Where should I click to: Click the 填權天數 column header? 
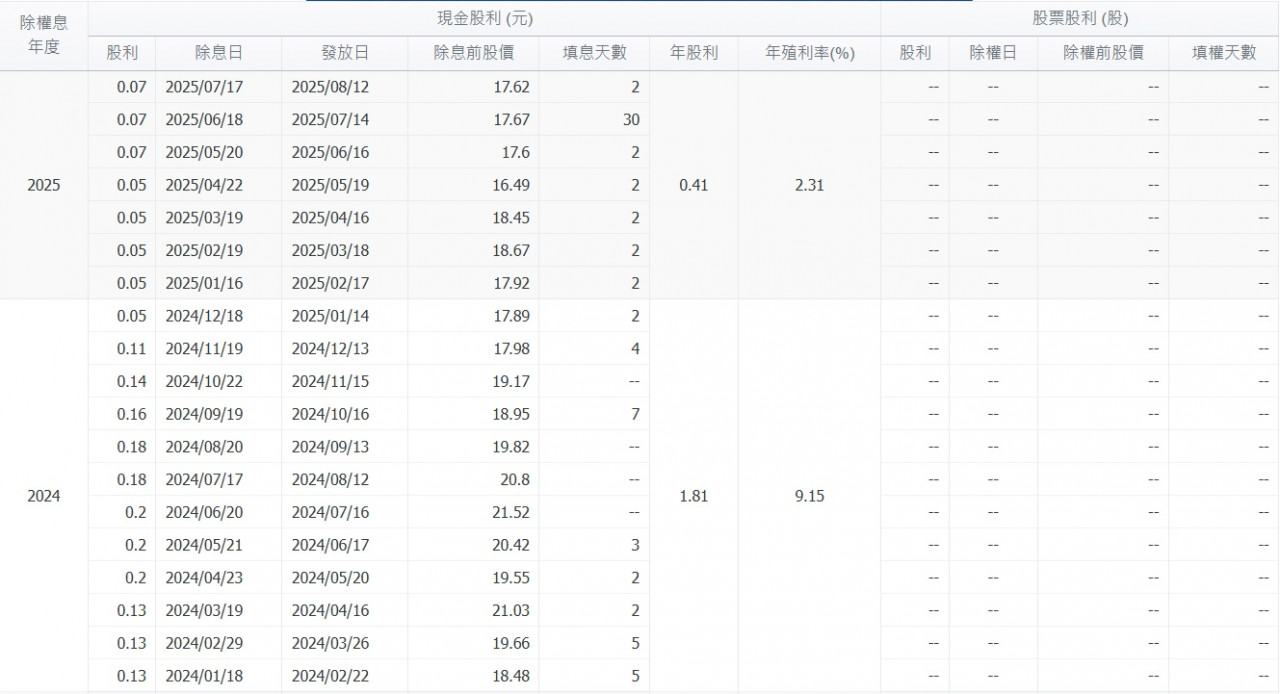pos(1224,53)
